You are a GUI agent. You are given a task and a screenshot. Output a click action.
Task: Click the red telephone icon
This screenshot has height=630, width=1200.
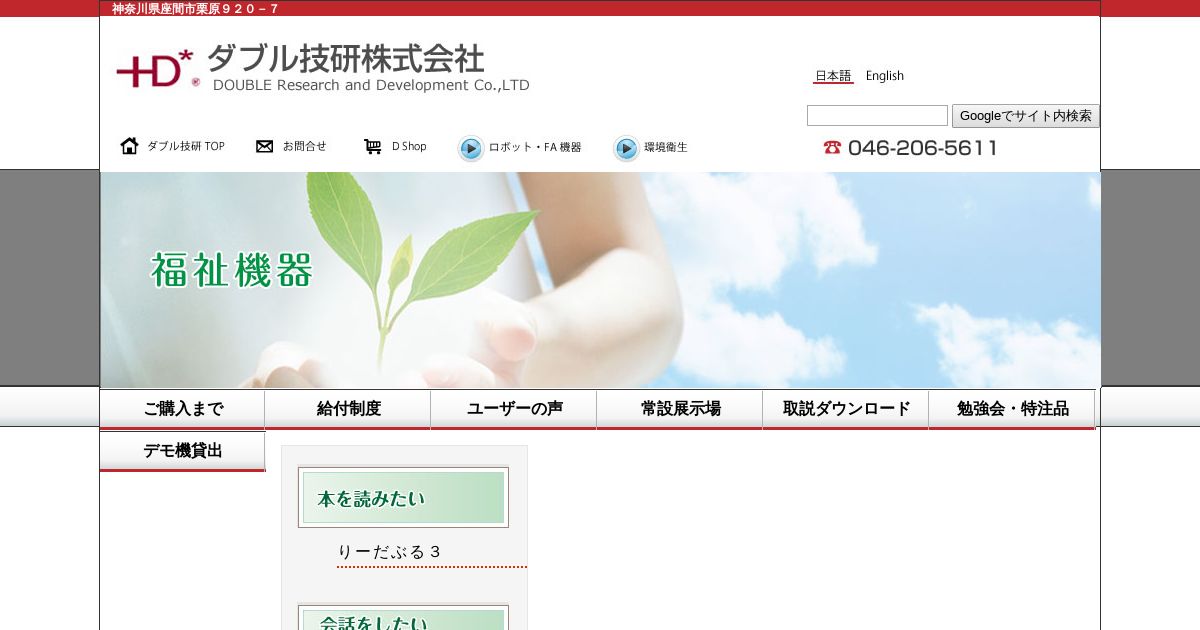point(832,147)
